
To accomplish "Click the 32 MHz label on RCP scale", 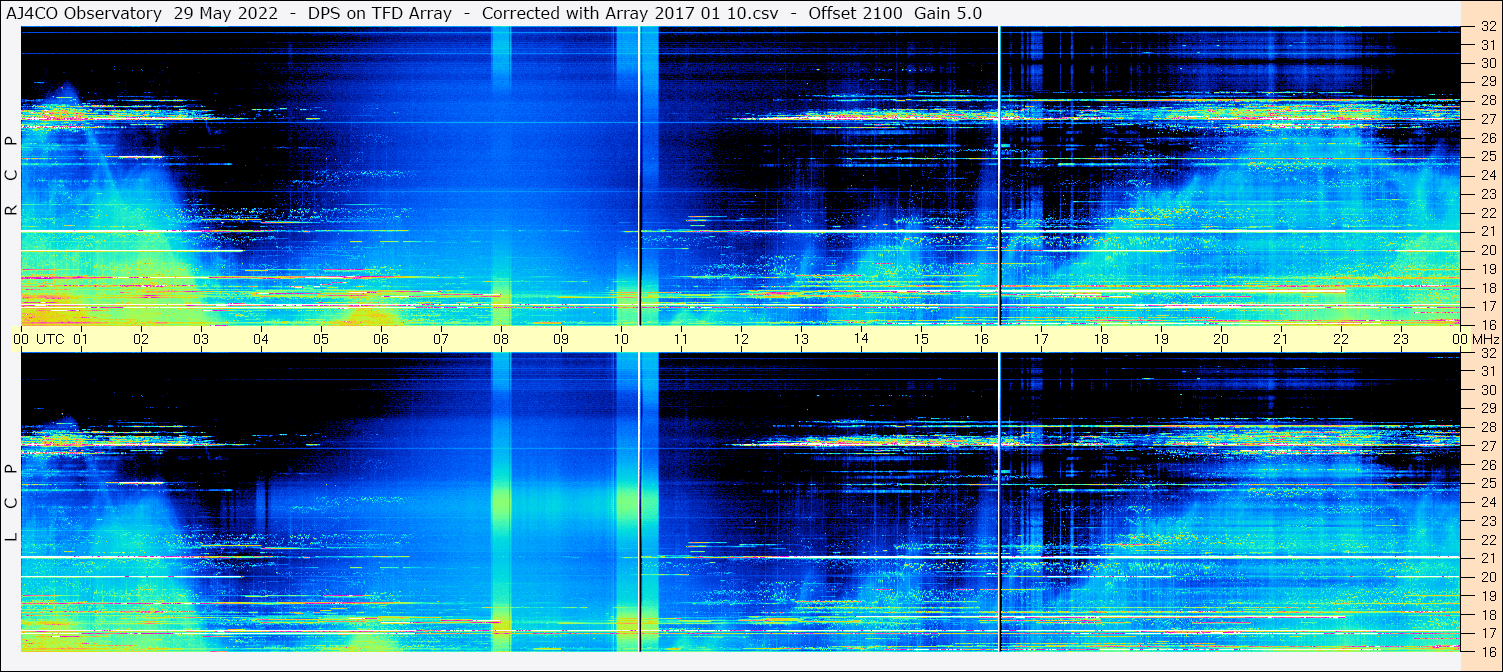I will pos(1487,28).
